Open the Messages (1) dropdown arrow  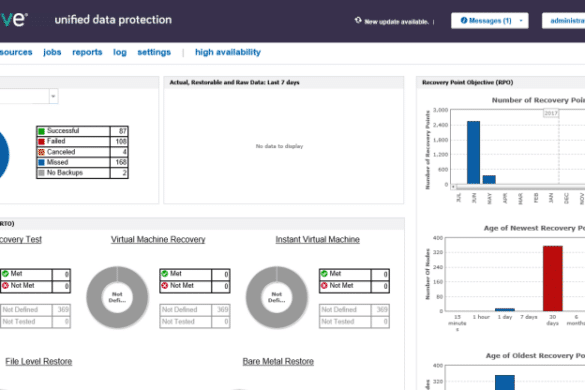[521, 21]
